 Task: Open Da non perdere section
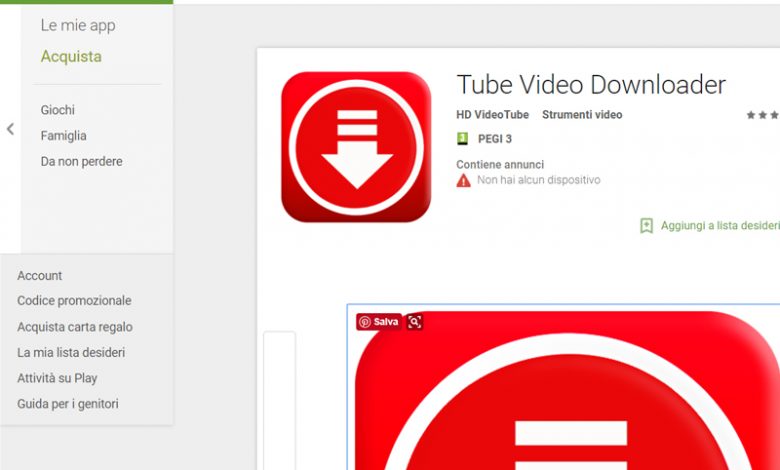pyautogui.click(x=82, y=162)
